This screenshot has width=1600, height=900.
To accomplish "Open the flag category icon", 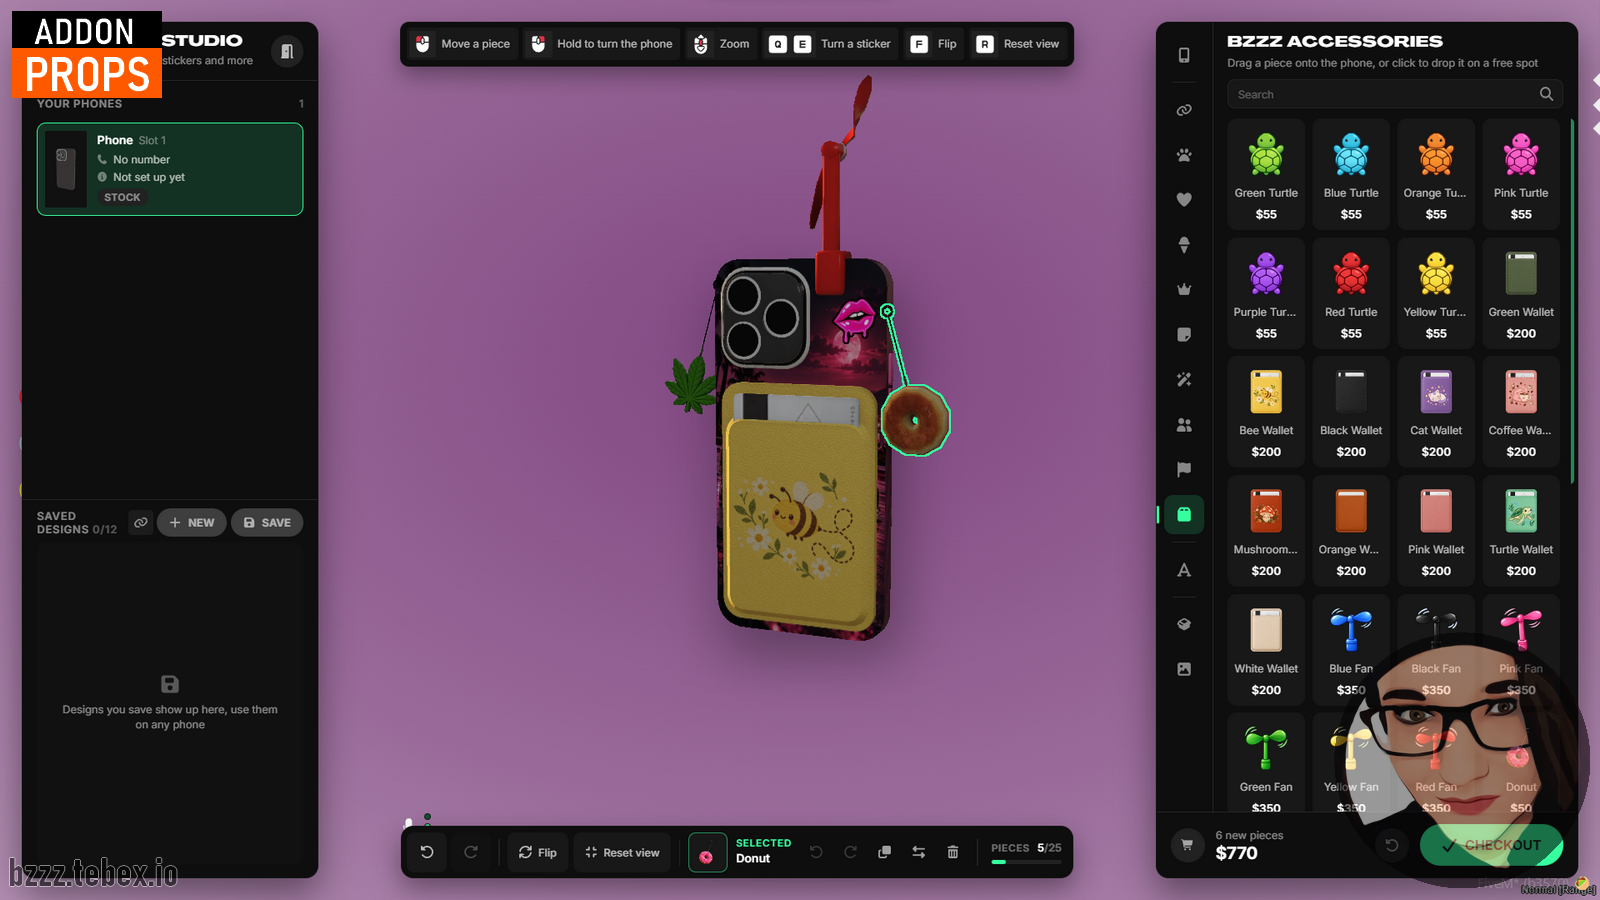I will pos(1184,469).
